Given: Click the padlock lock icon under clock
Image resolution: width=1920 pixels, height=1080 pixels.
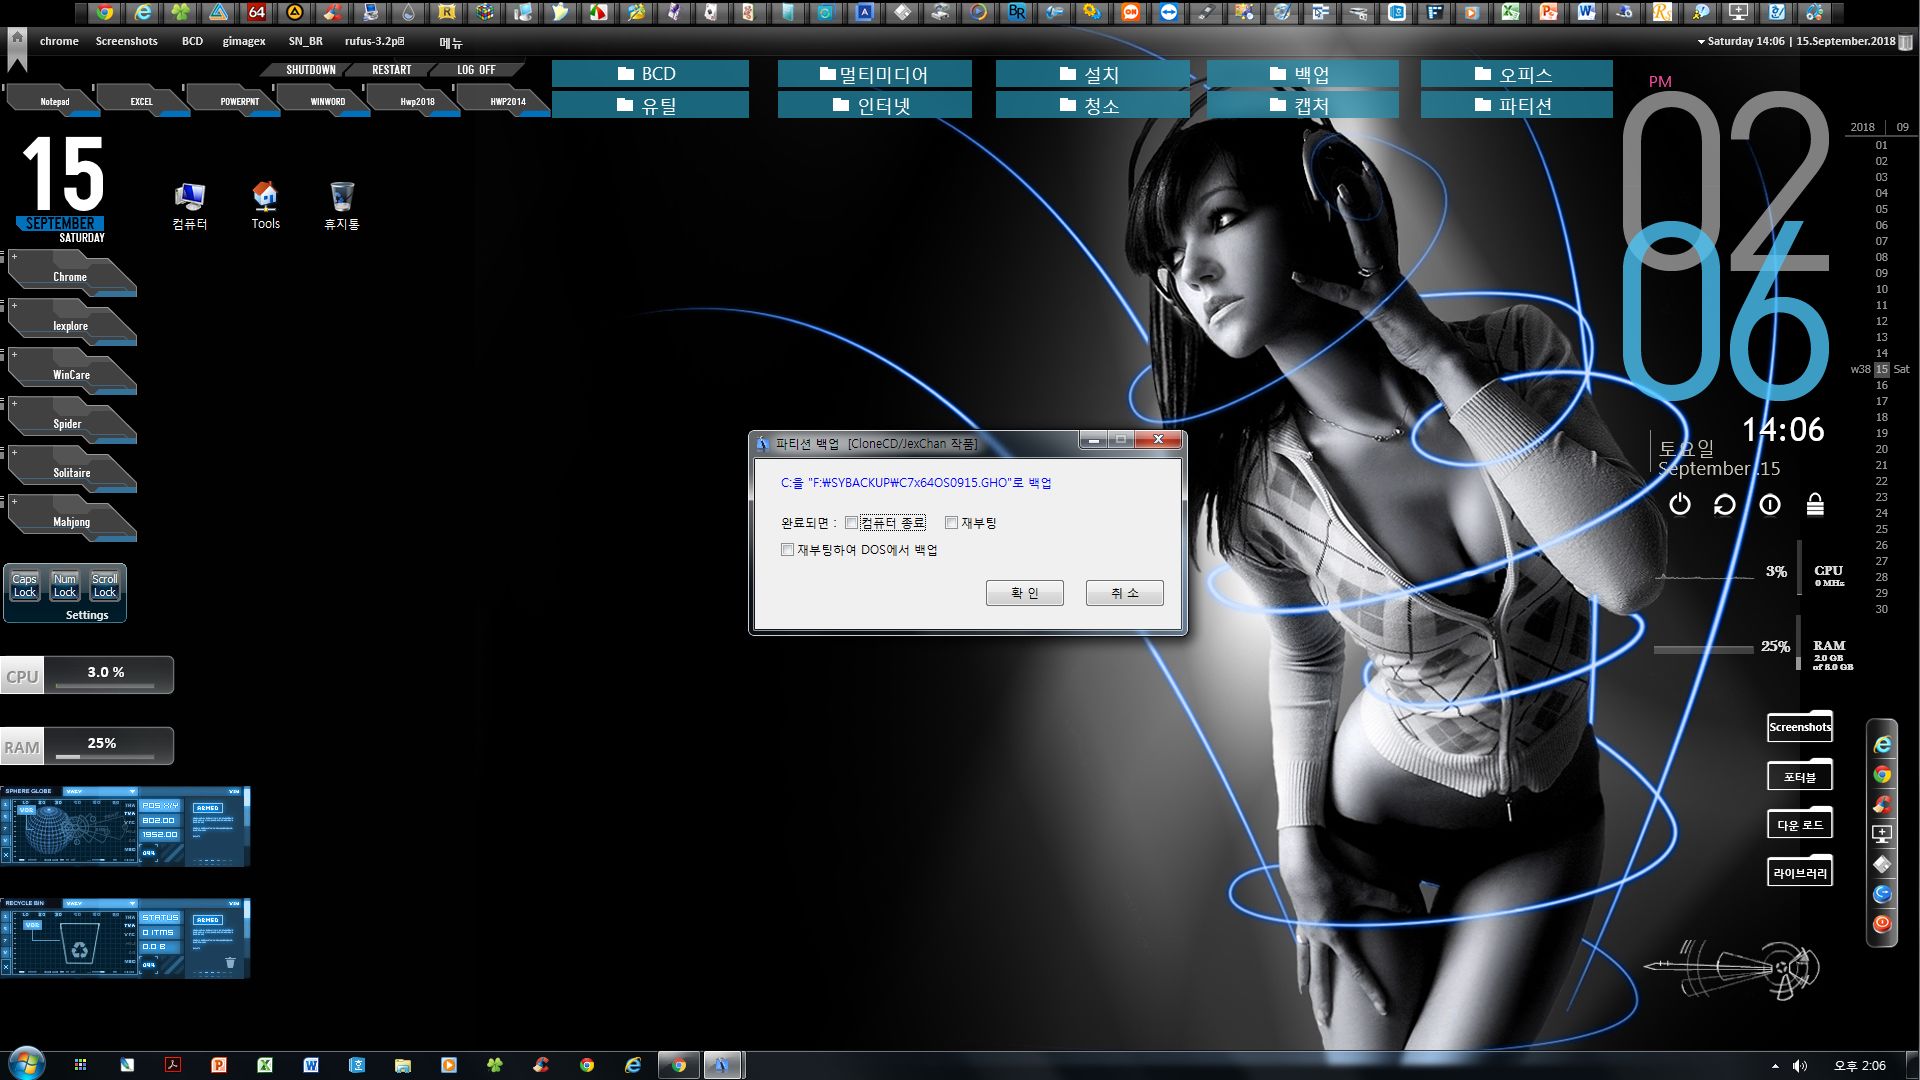Looking at the screenshot, I should (x=1815, y=504).
